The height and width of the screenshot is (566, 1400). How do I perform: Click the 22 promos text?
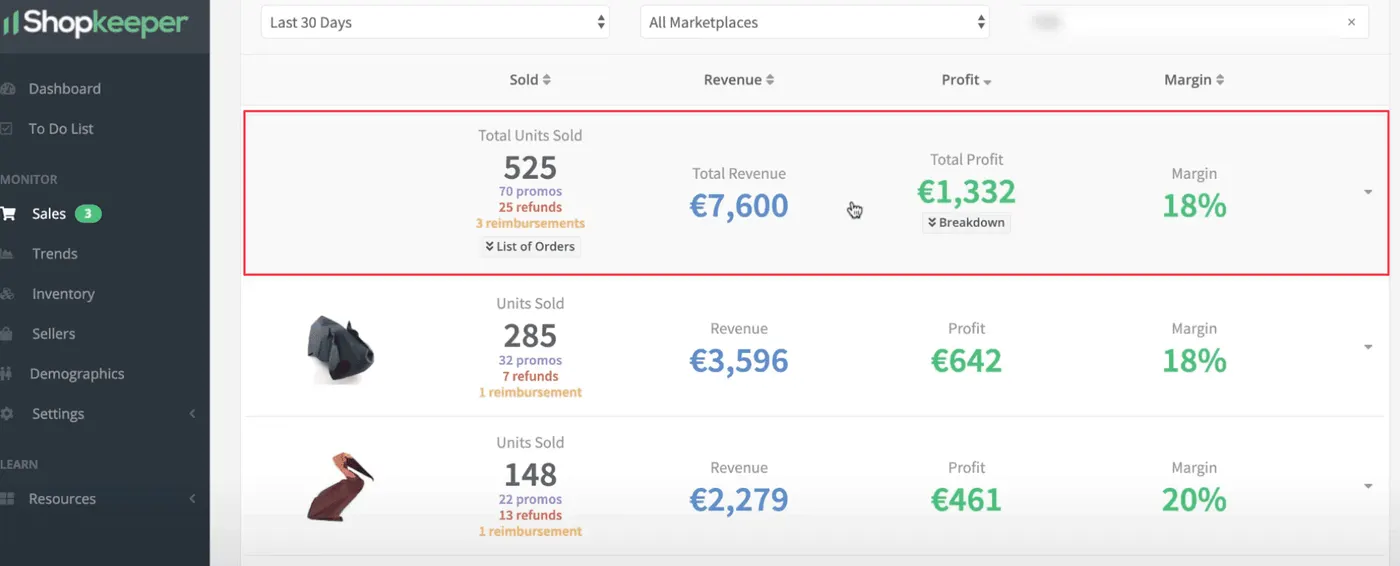click(530, 499)
